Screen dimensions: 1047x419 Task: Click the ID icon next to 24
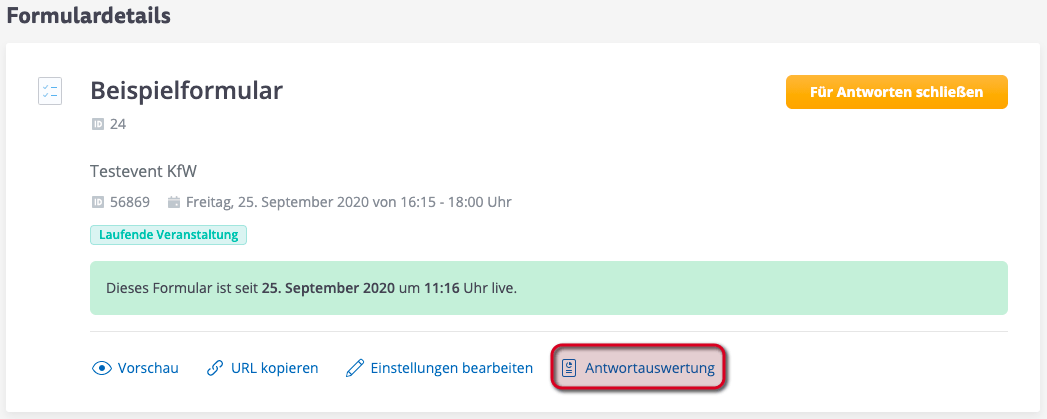(x=98, y=125)
